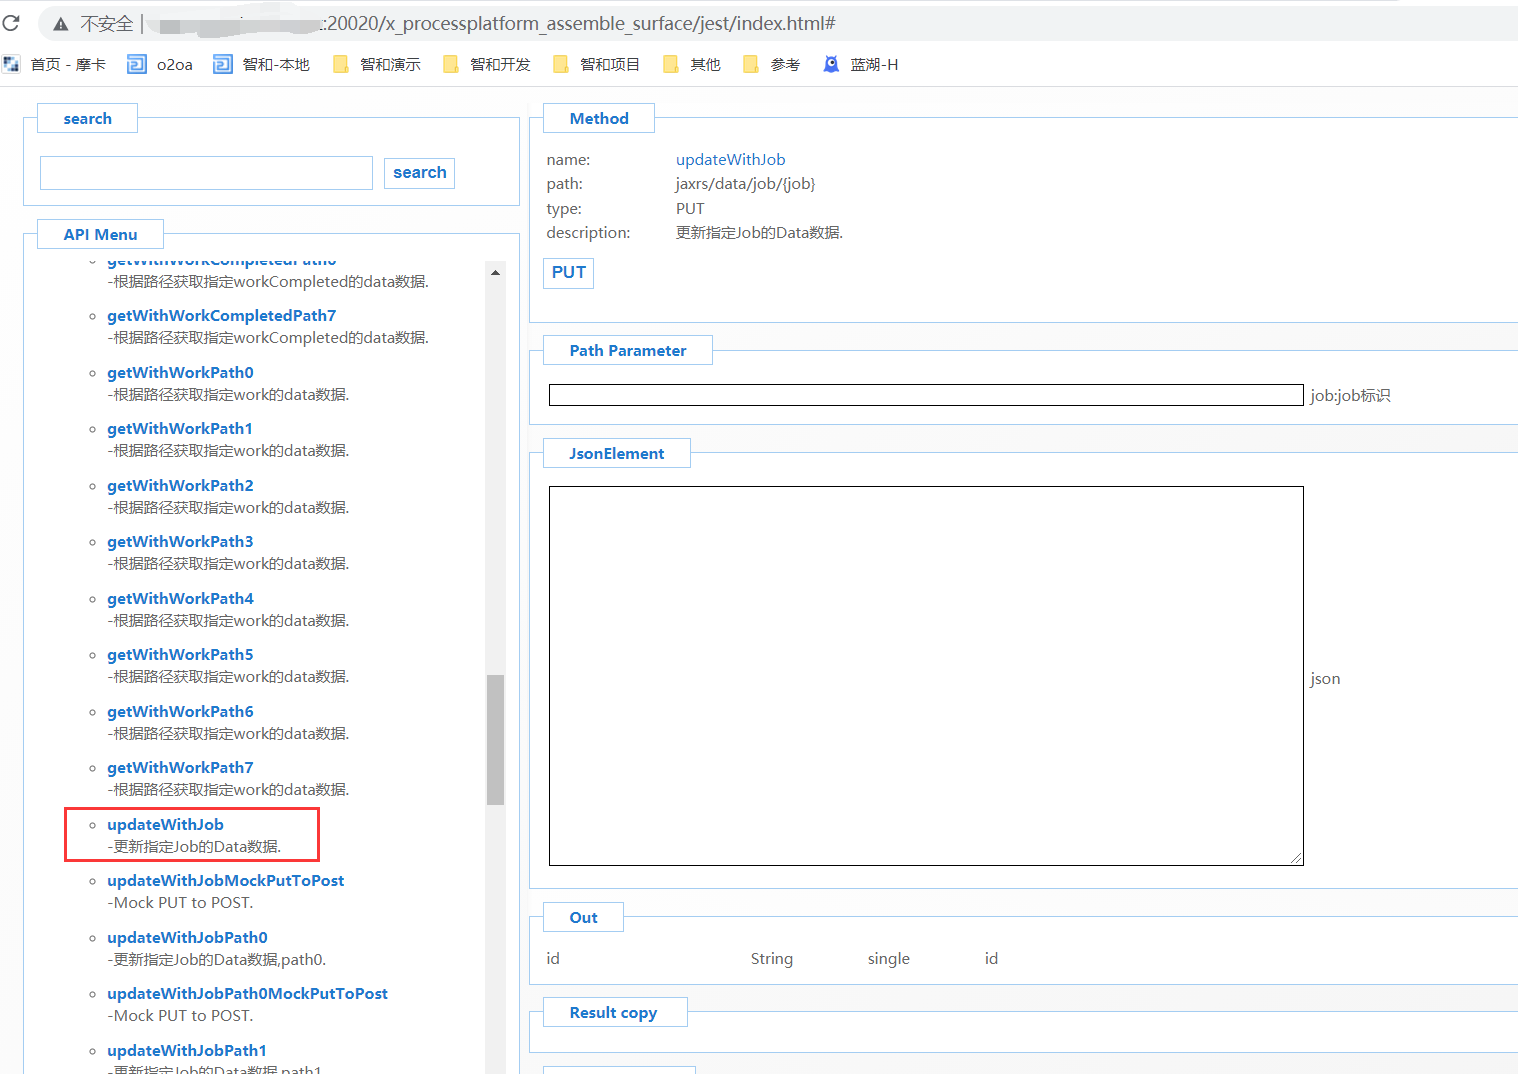Click the insecure site warning icon

[61, 24]
